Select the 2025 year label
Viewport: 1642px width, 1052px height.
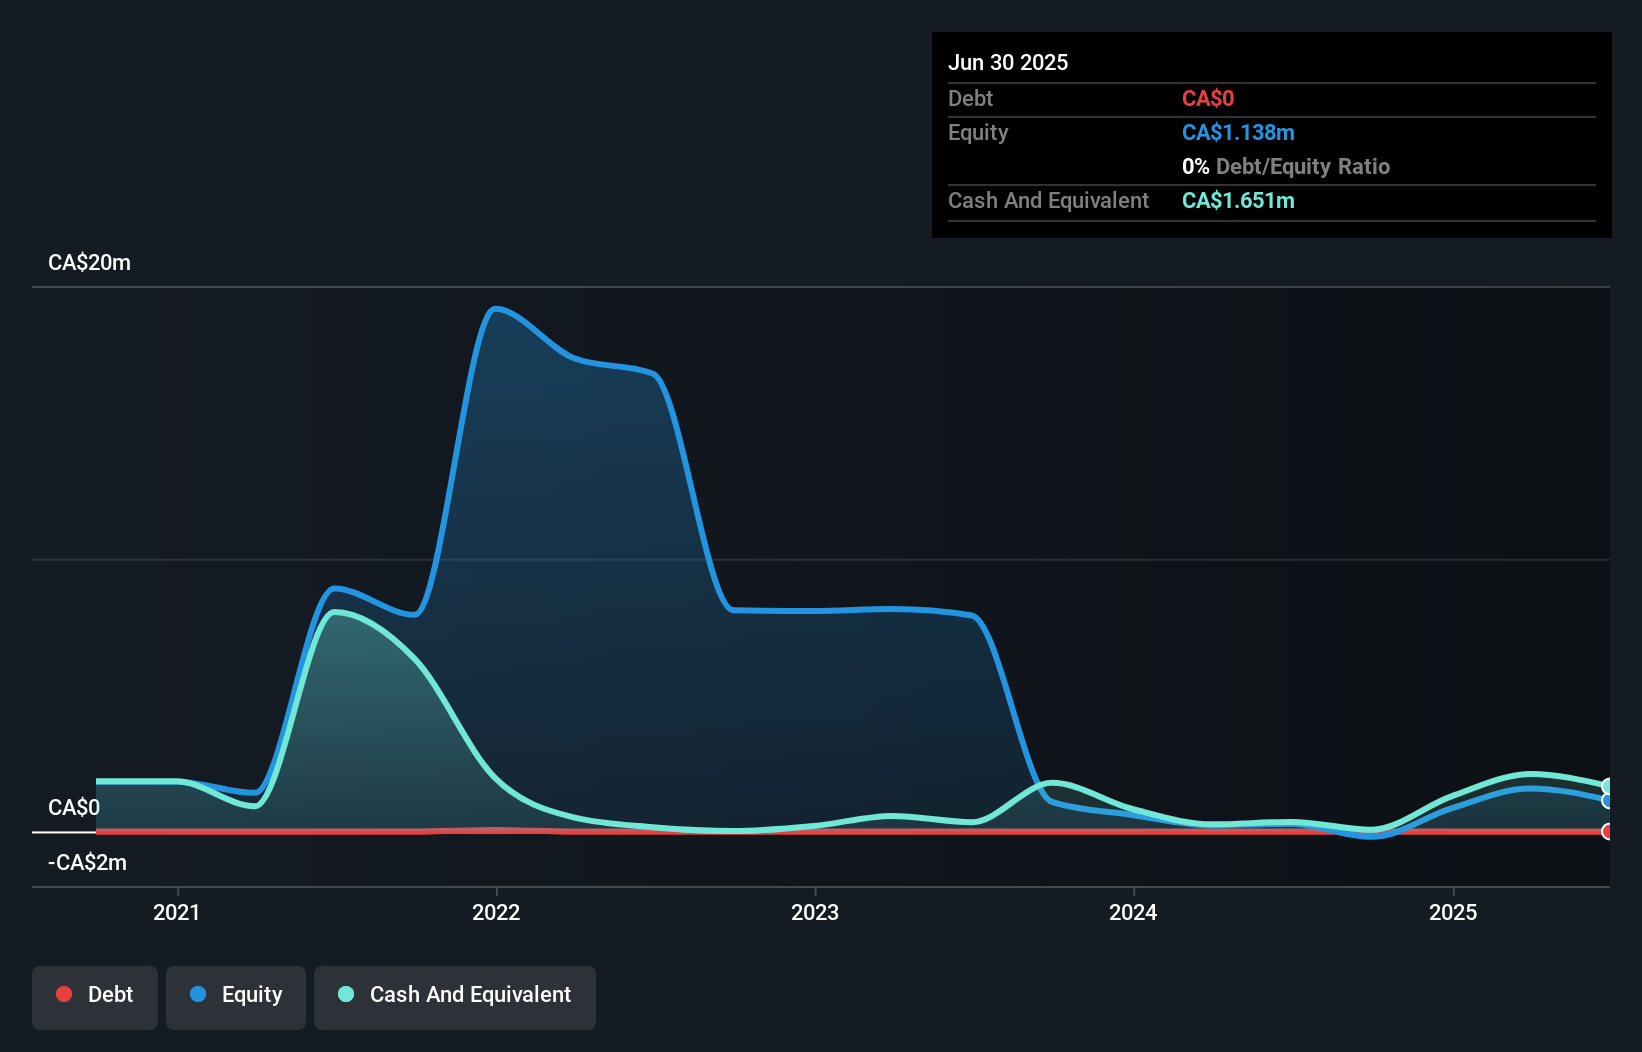click(1455, 912)
